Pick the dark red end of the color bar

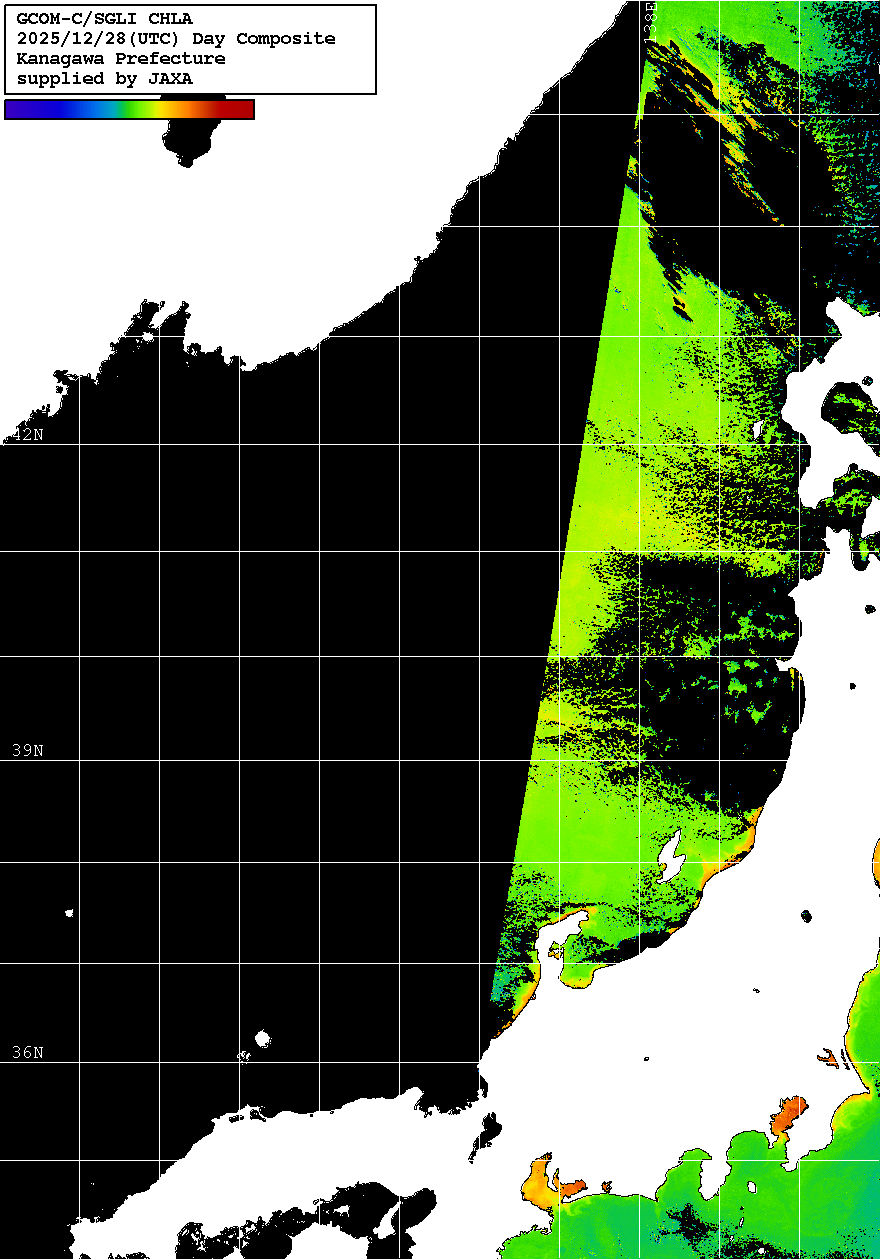point(240,109)
